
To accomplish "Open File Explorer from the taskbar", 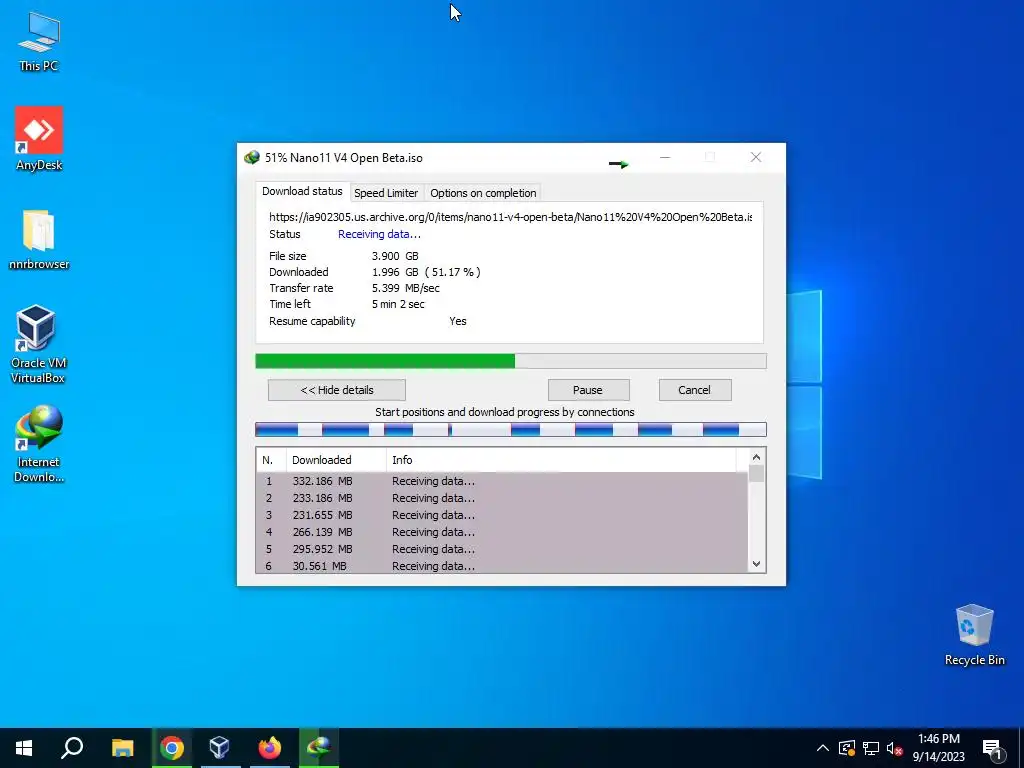I will (122, 747).
